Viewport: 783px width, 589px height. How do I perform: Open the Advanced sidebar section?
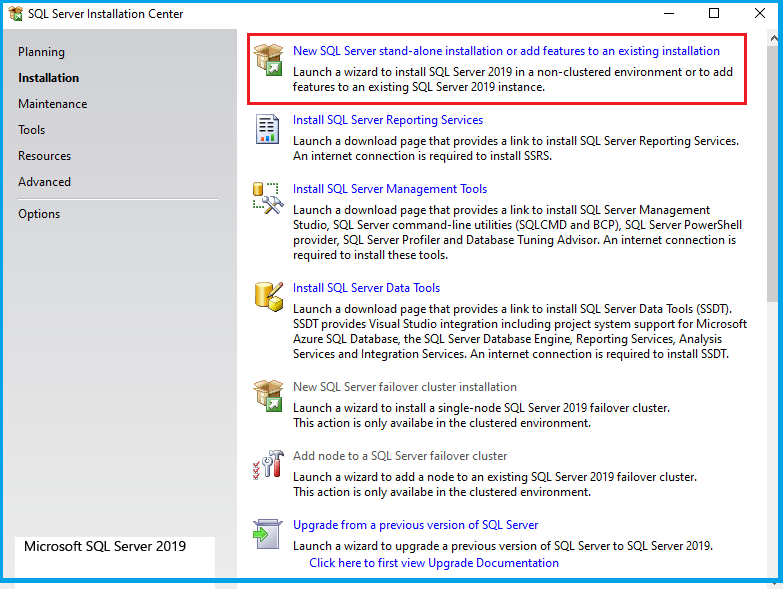44,182
